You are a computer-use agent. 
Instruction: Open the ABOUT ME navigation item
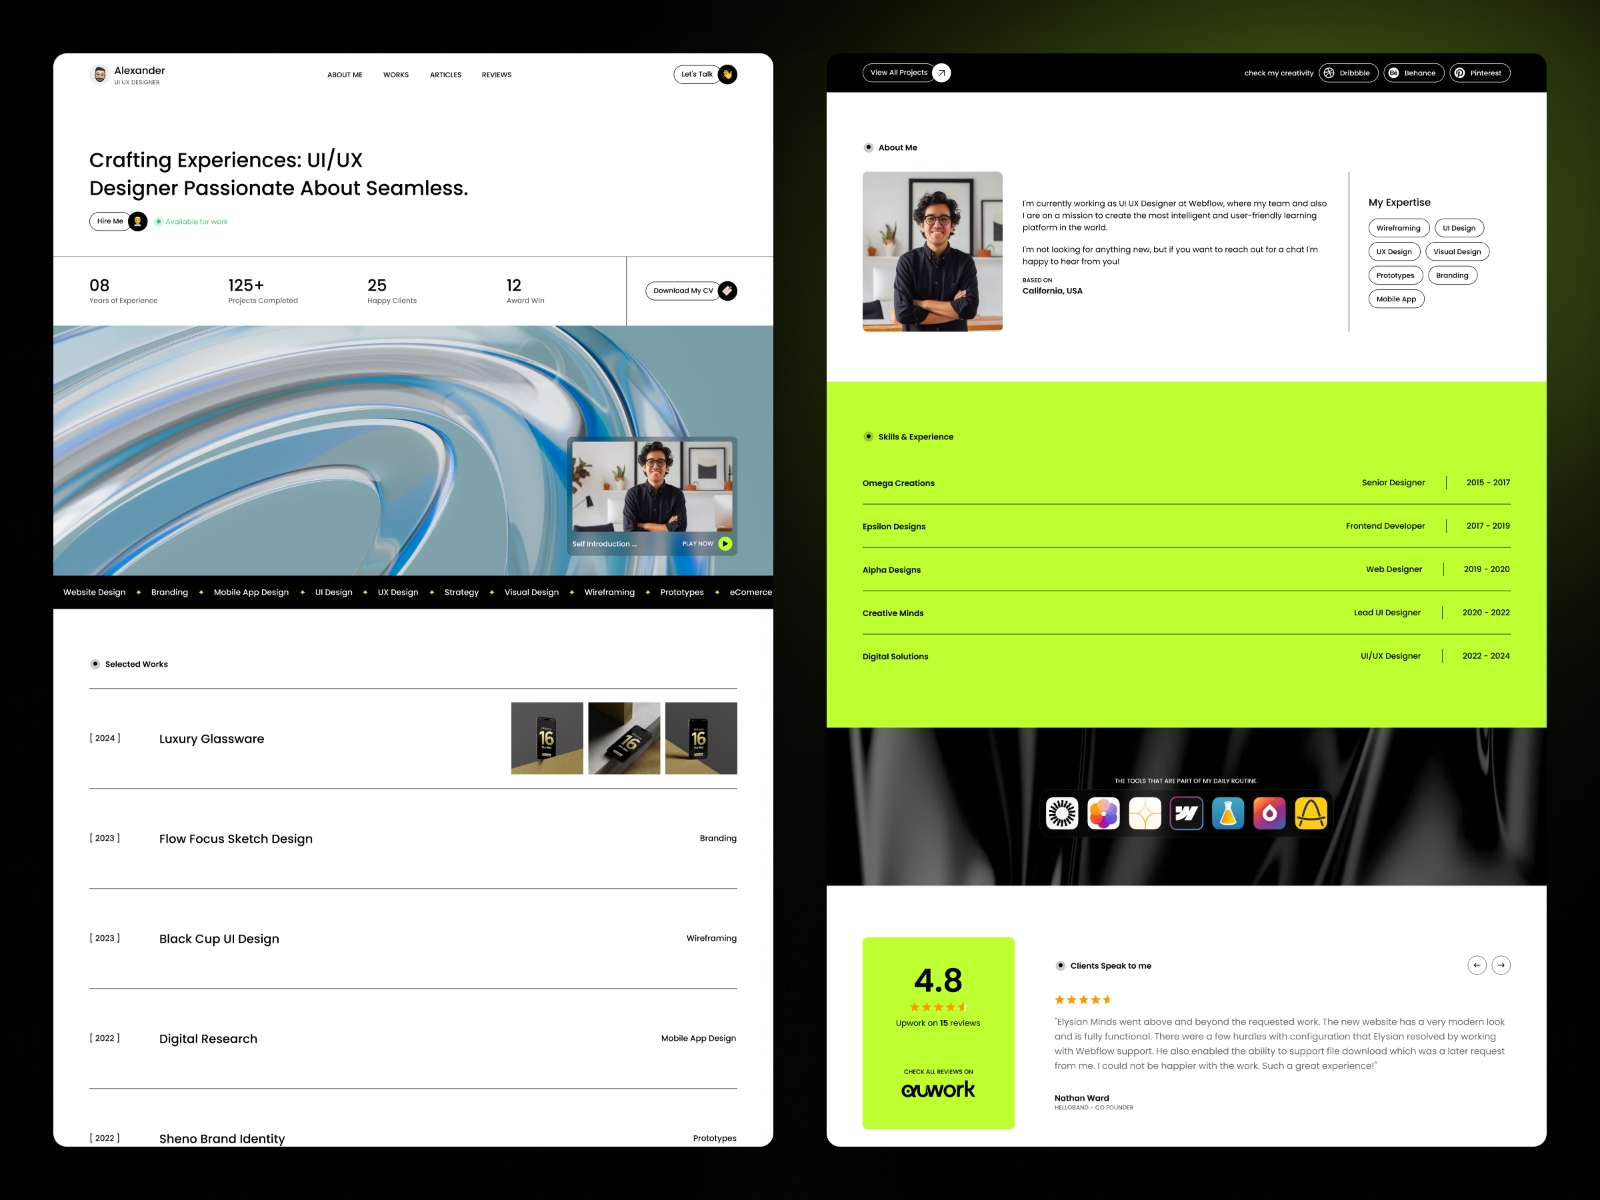345,75
